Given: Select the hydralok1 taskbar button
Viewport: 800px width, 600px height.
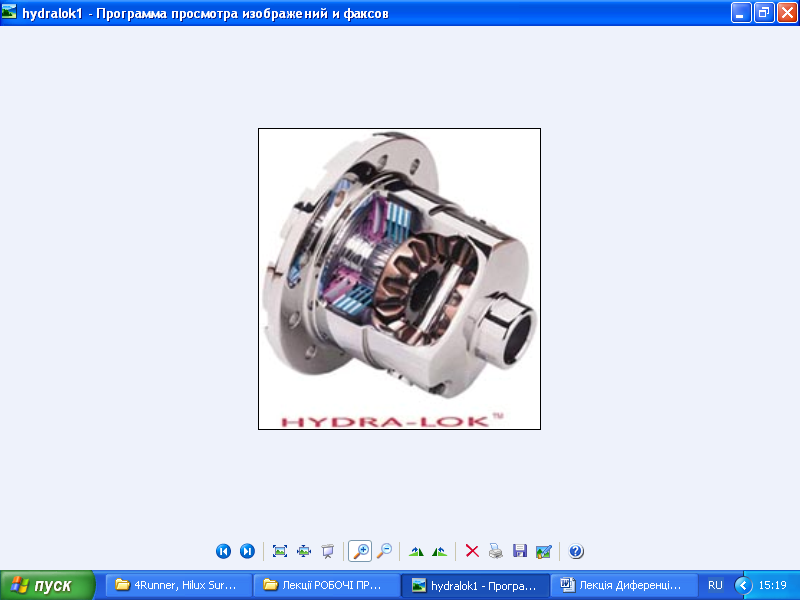Looking at the screenshot, I should 476,585.
